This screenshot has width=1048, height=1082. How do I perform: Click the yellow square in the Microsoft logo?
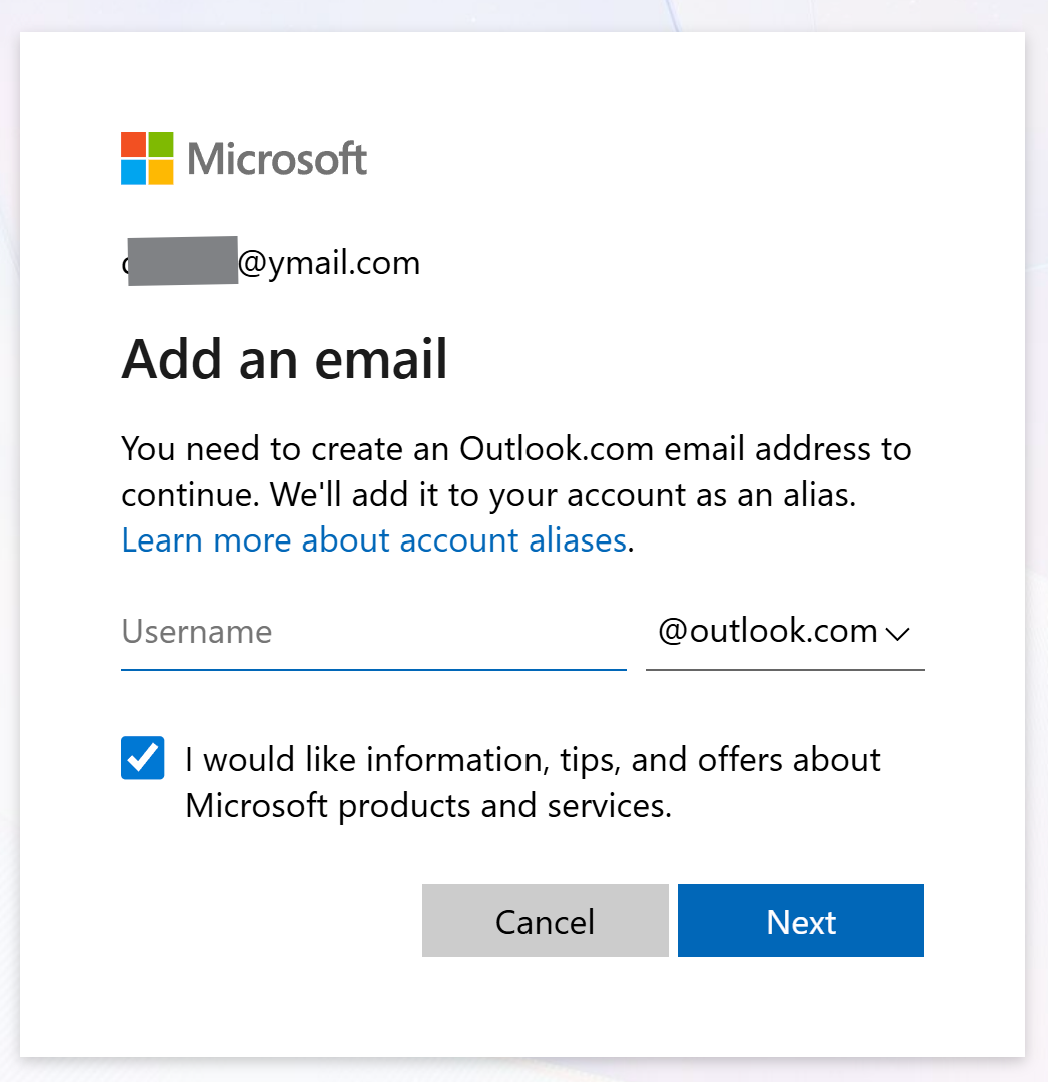161,173
